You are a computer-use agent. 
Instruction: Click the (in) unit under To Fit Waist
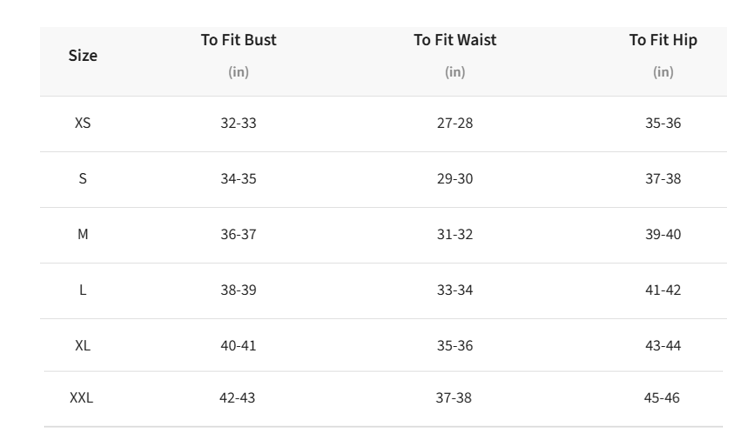click(x=455, y=72)
